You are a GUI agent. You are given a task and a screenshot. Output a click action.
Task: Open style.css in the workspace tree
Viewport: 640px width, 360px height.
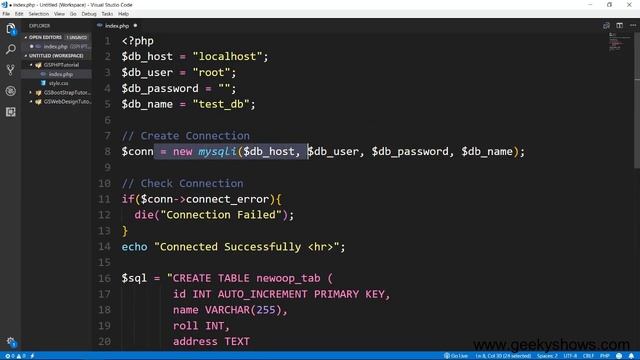click(x=56, y=83)
